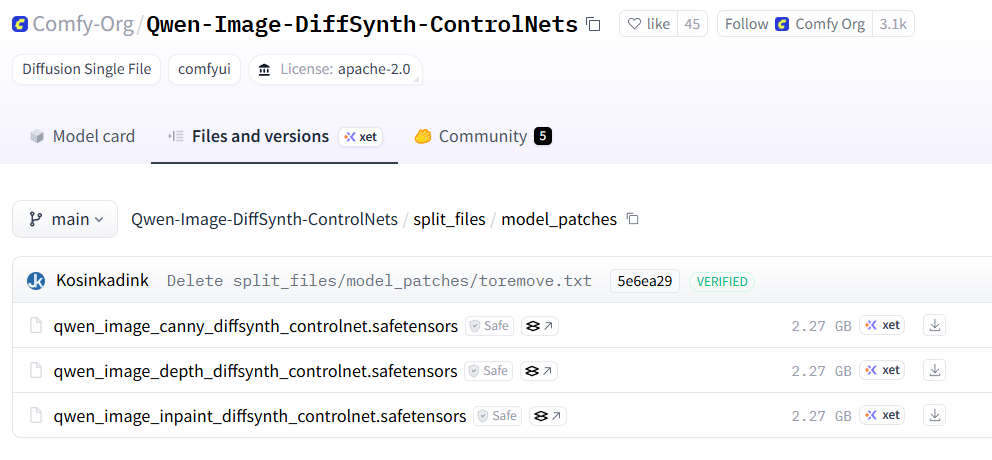
Task: Open the Delete toremove.txt commit message
Action: [x=379, y=281]
